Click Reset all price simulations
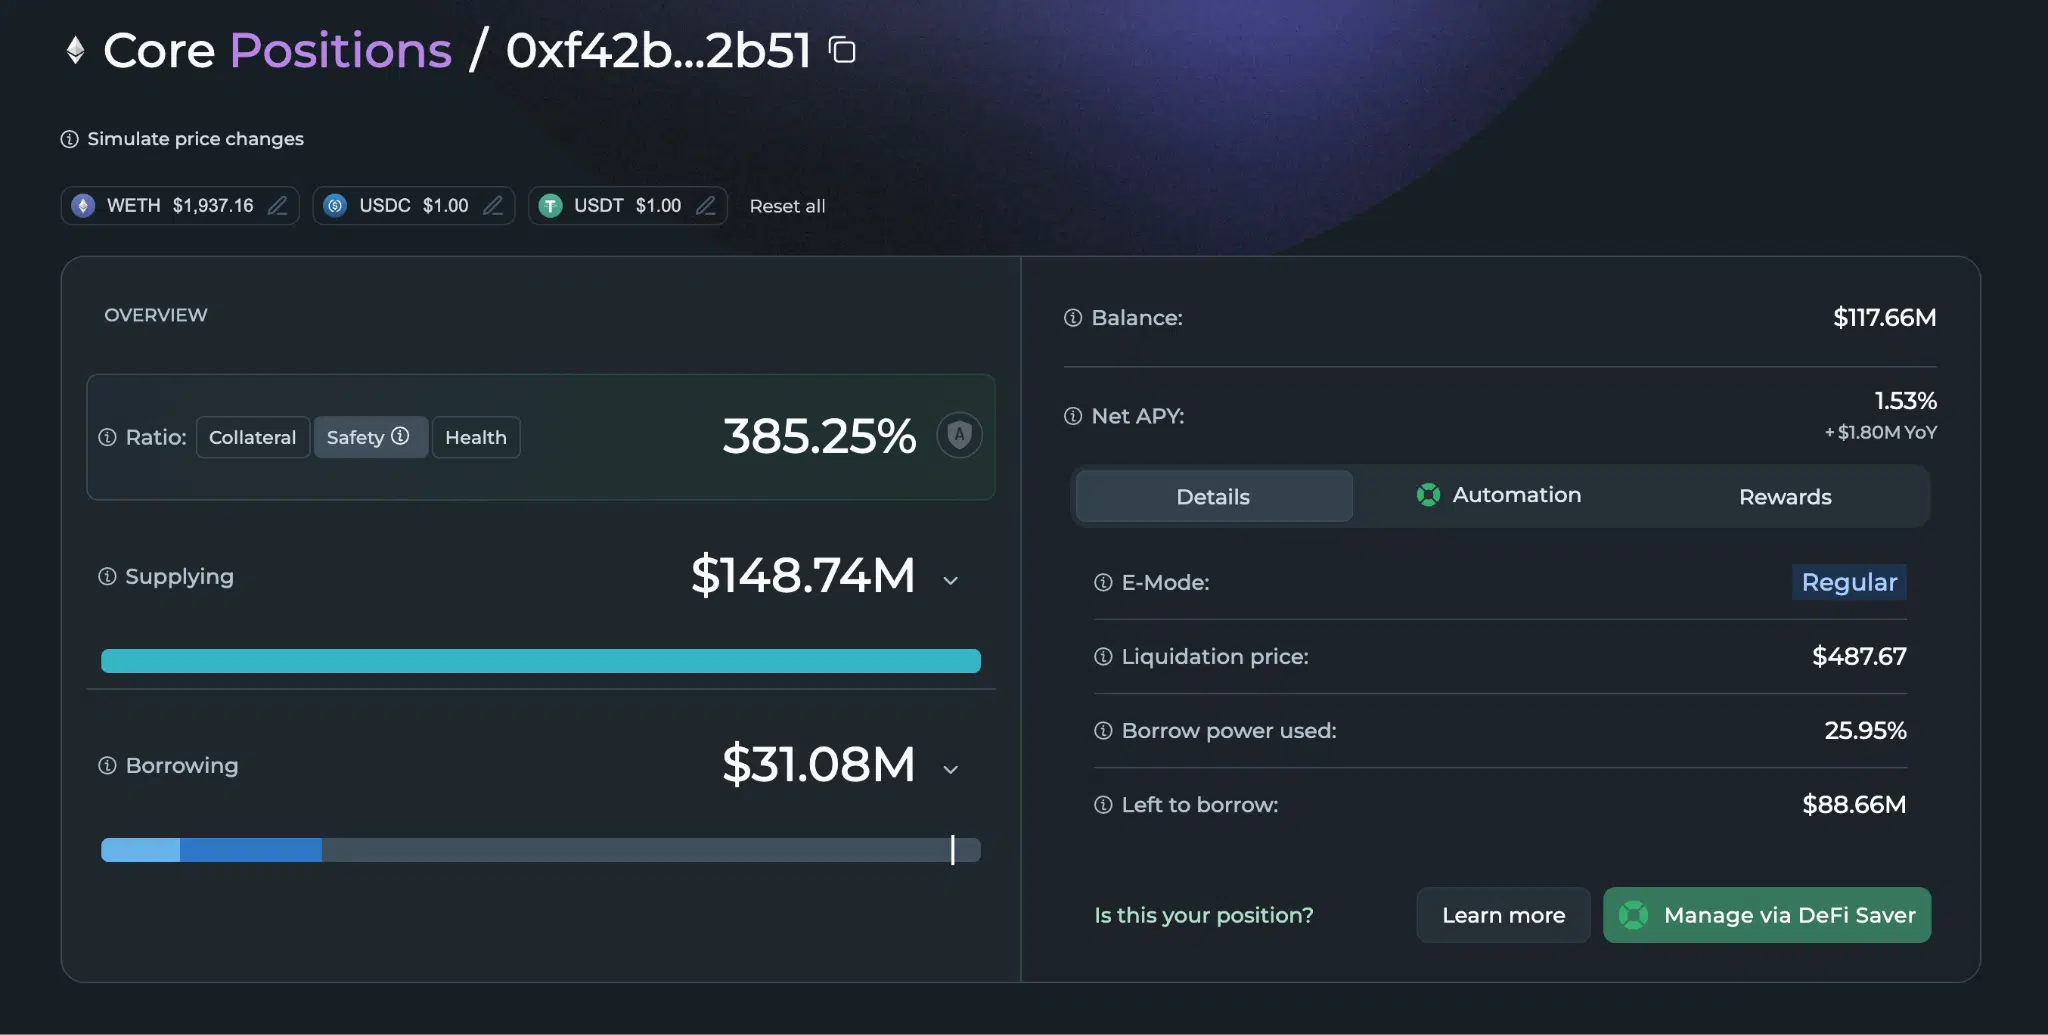2048x1035 pixels. [x=787, y=206]
